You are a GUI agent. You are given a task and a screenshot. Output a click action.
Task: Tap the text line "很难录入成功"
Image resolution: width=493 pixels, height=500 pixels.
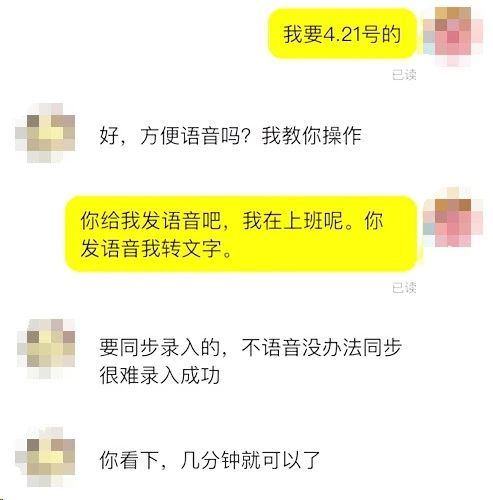point(160,376)
